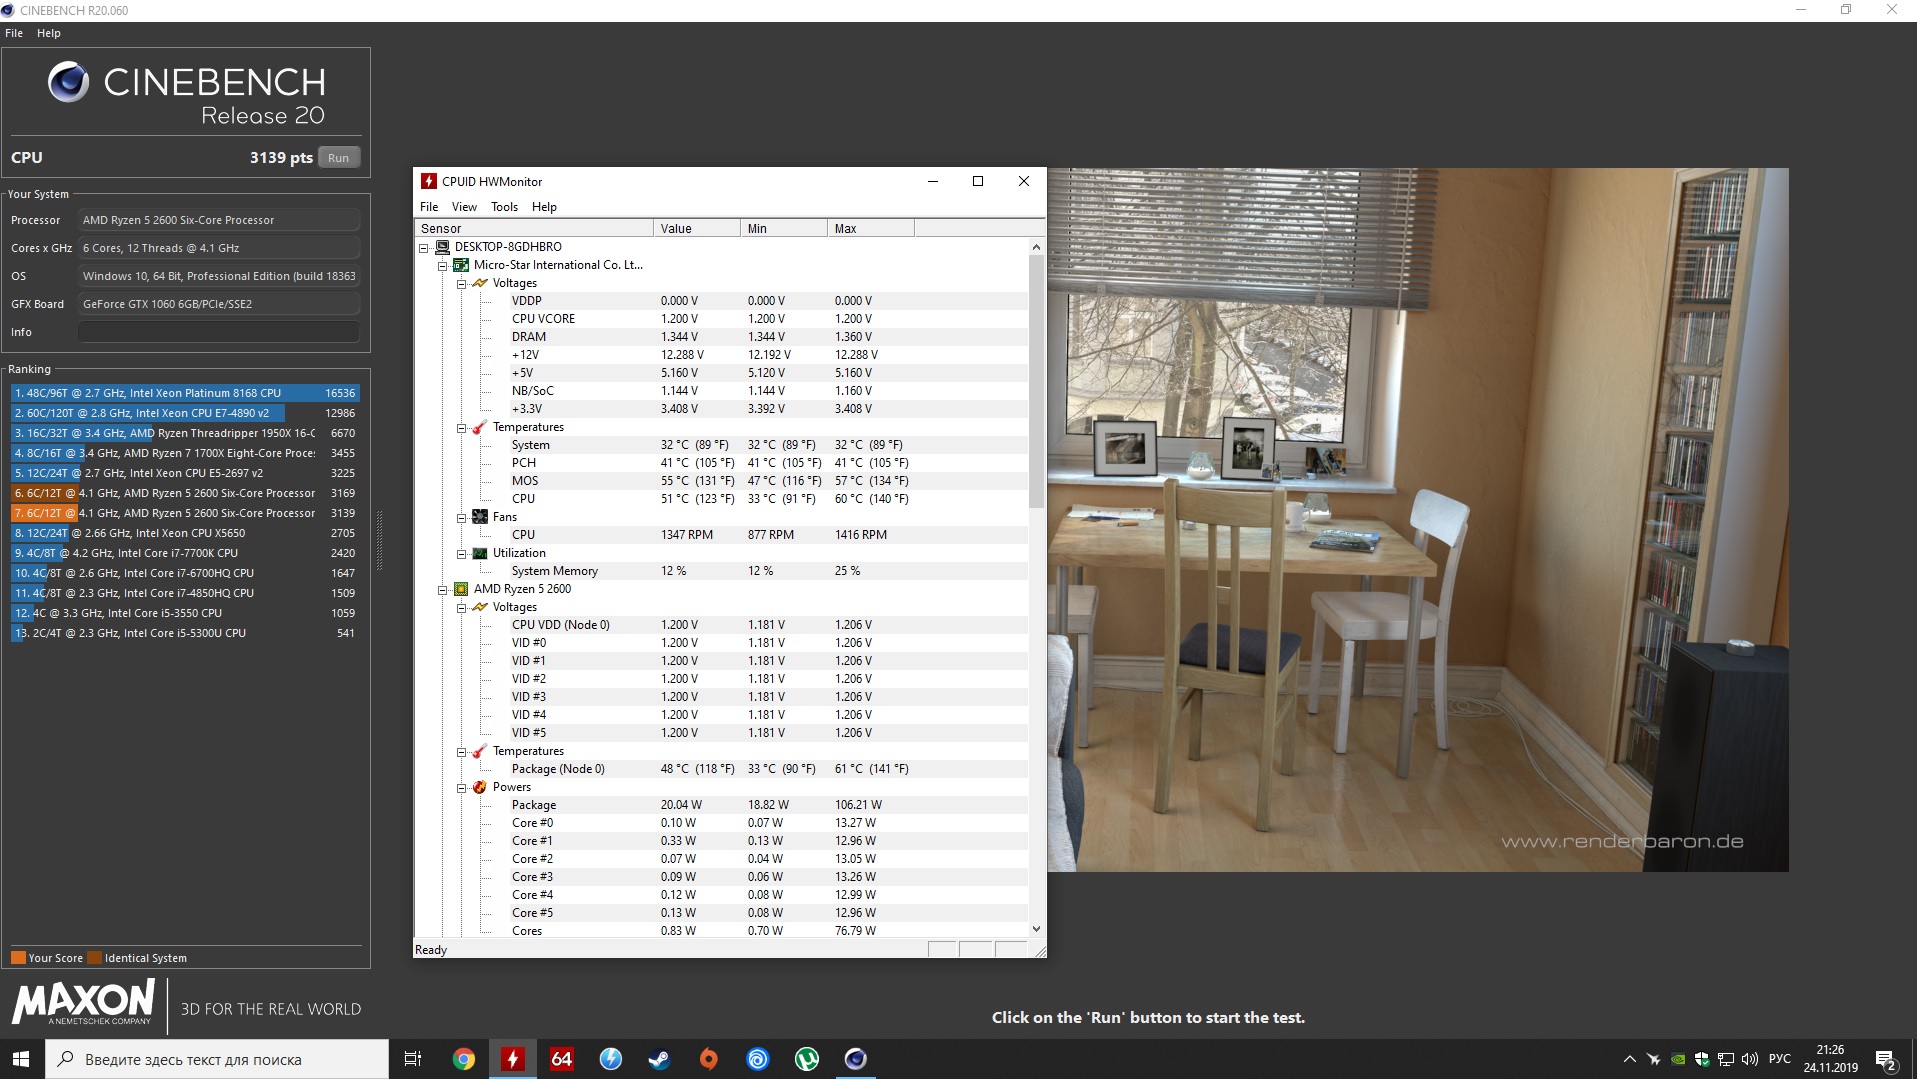The height and width of the screenshot is (1079, 1917).
Task: Click the Min column header
Action: [x=784, y=228]
